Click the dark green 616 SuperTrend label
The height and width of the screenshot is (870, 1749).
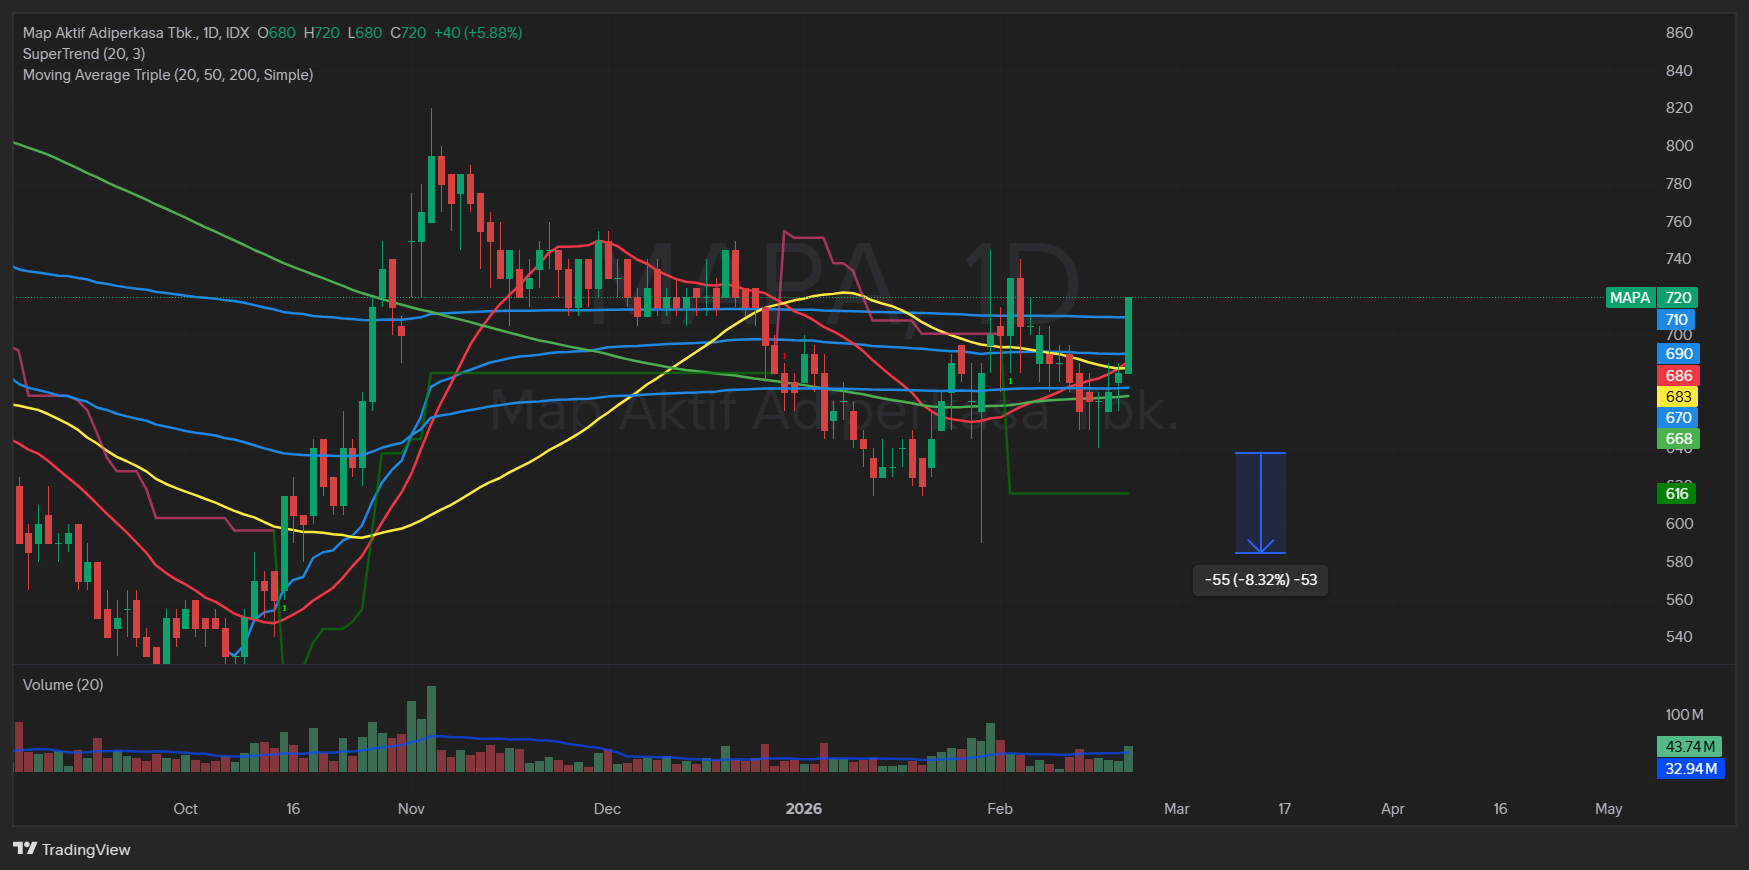(x=1678, y=494)
